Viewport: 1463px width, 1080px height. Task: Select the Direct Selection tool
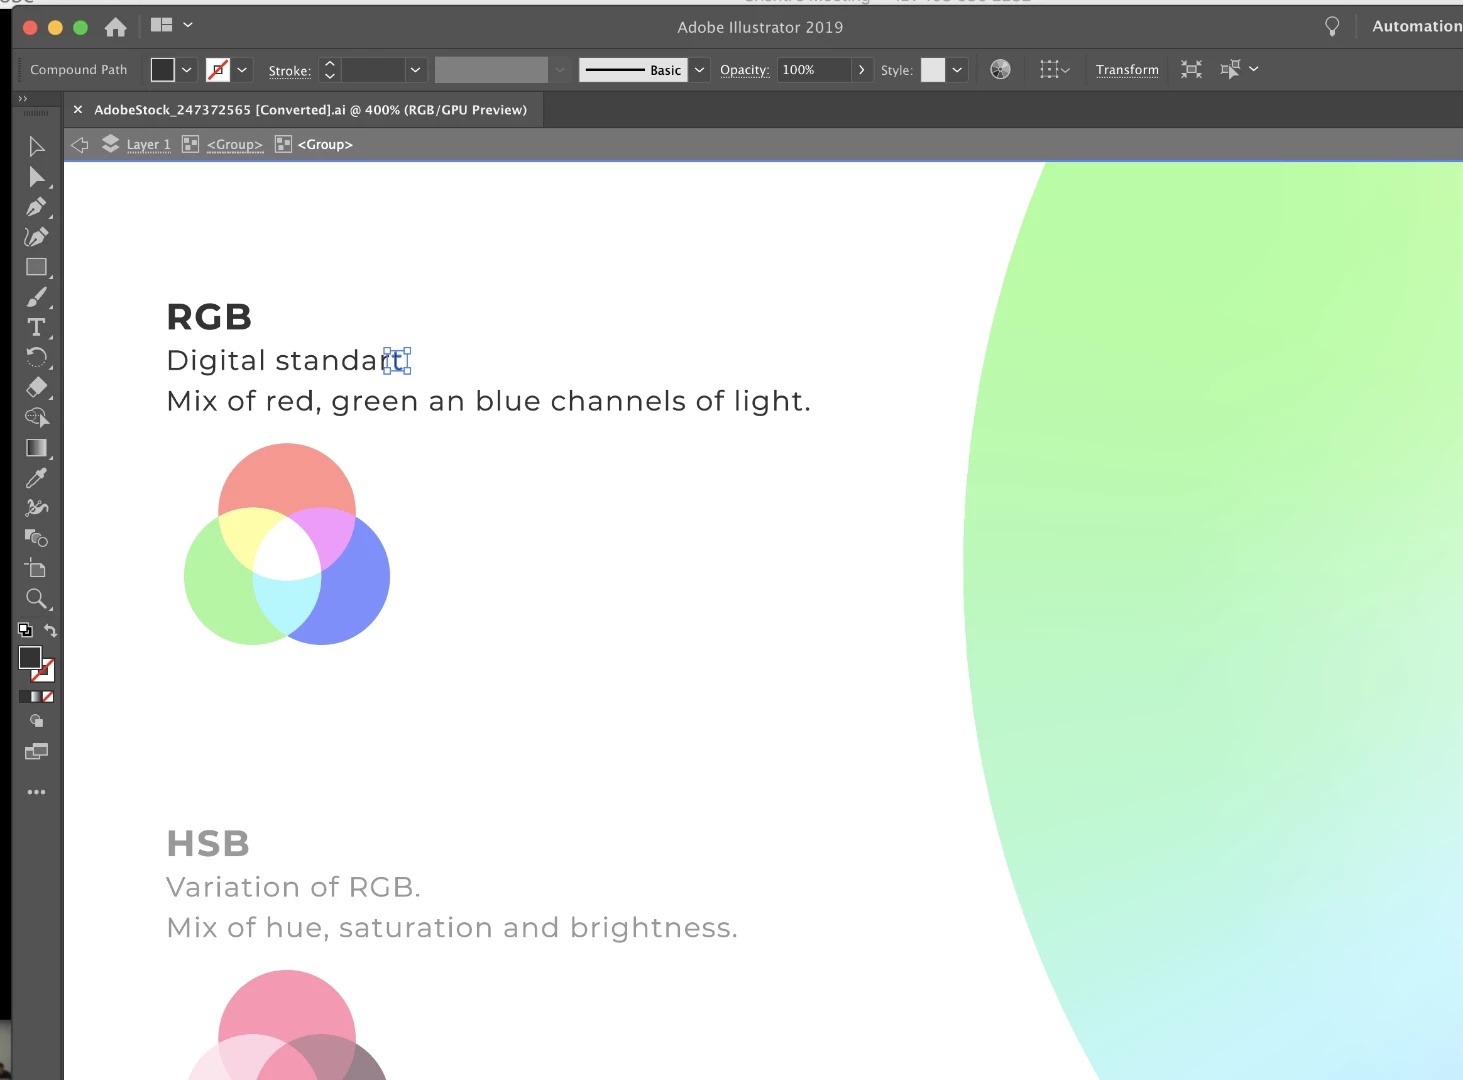[36, 177]
